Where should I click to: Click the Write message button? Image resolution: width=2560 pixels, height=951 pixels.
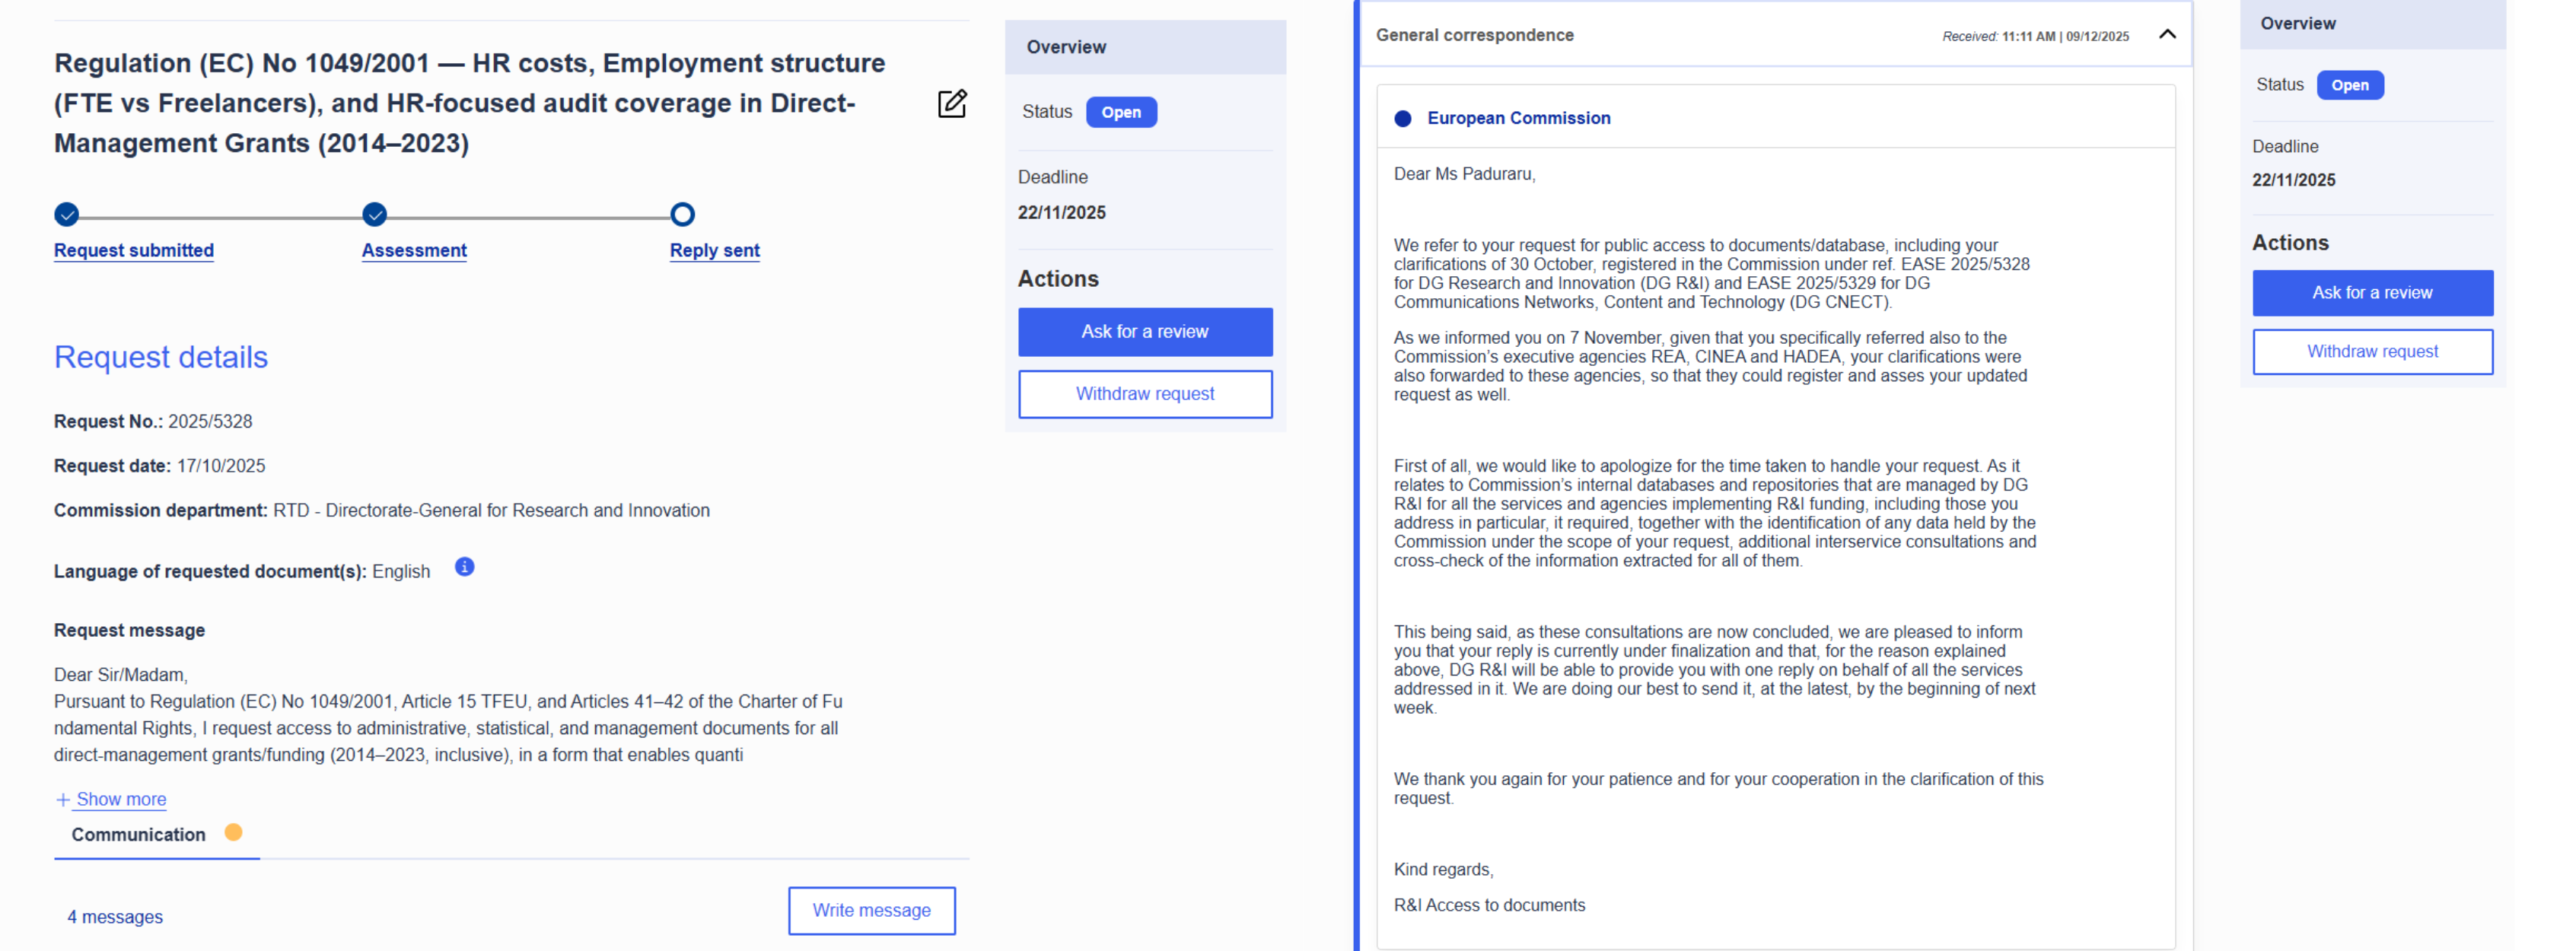[871, 910]
